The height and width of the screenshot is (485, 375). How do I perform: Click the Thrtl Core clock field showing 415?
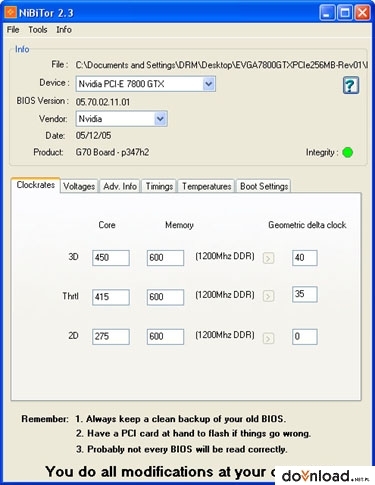point(111,297)
